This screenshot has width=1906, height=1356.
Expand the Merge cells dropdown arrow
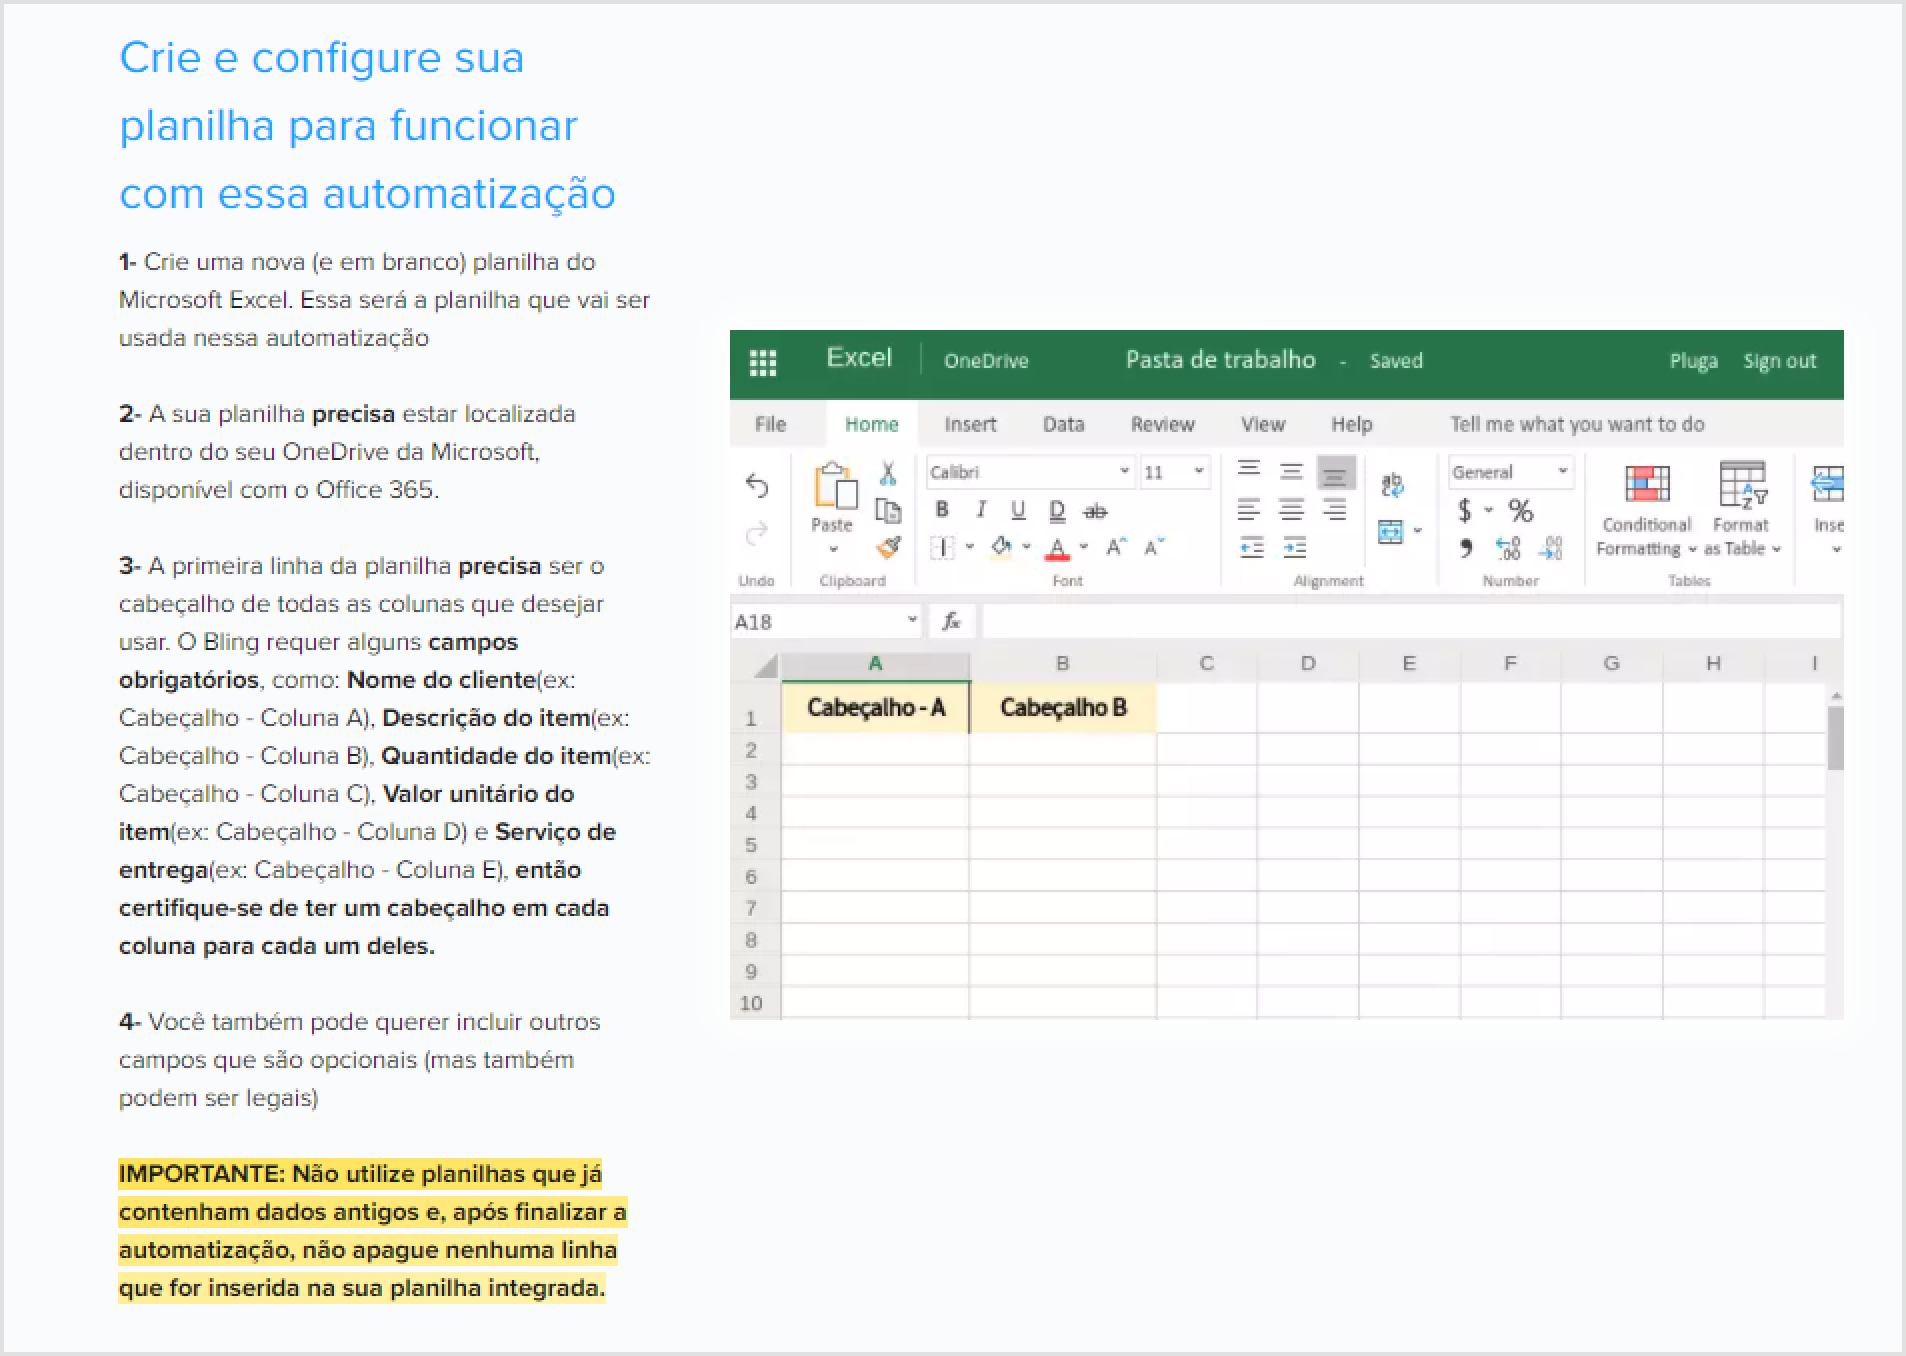tap(1417, 531)
